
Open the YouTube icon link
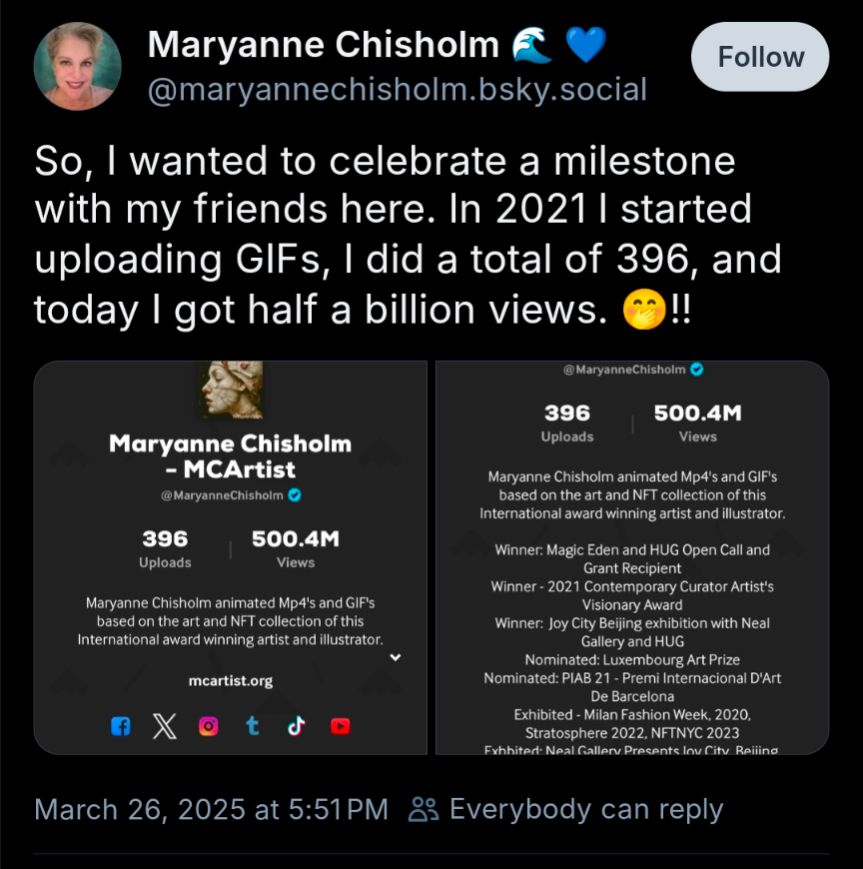click(340, 727)
